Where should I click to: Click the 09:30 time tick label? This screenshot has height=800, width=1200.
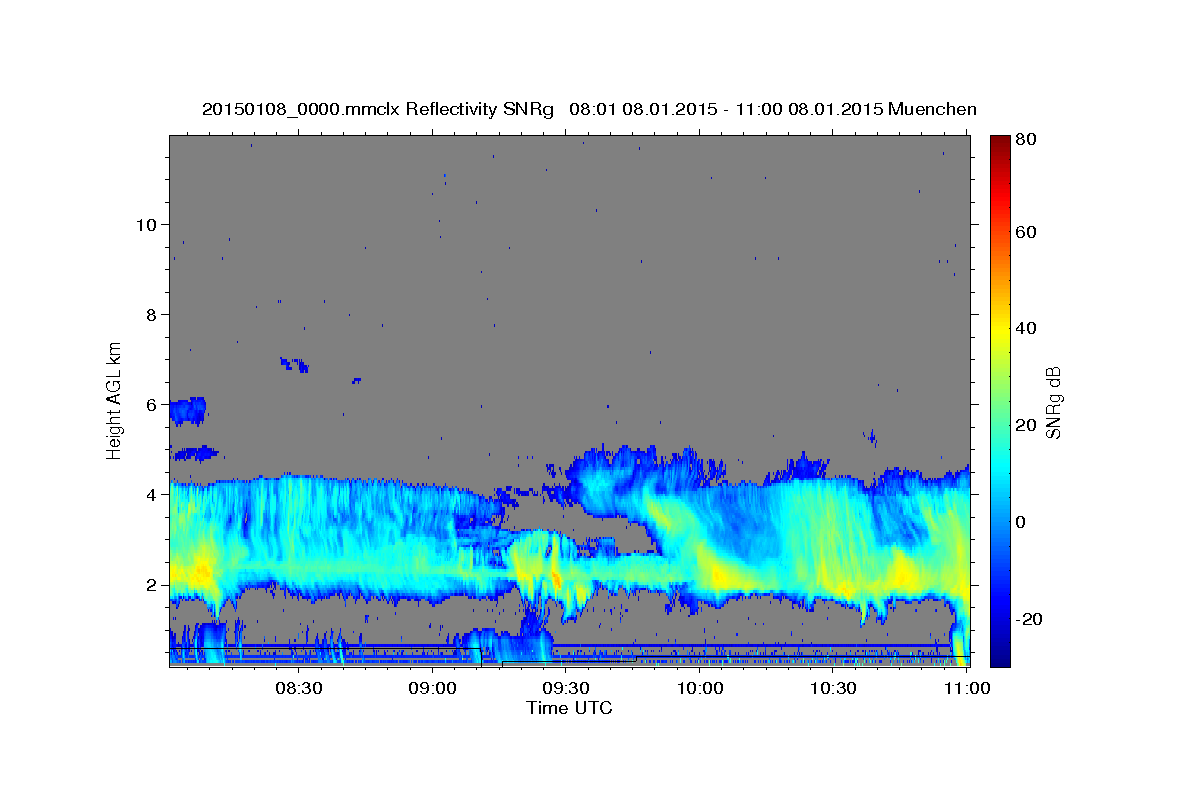[566, 689]
